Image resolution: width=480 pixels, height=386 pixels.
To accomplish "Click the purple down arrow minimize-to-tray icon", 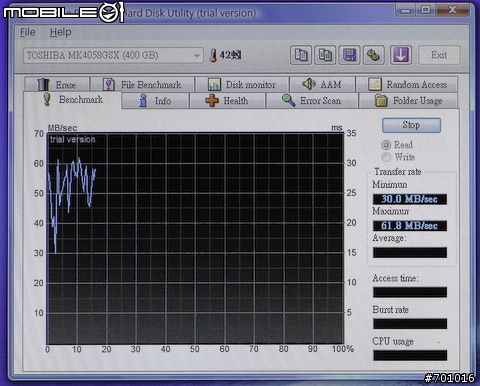I will [401, 55].
